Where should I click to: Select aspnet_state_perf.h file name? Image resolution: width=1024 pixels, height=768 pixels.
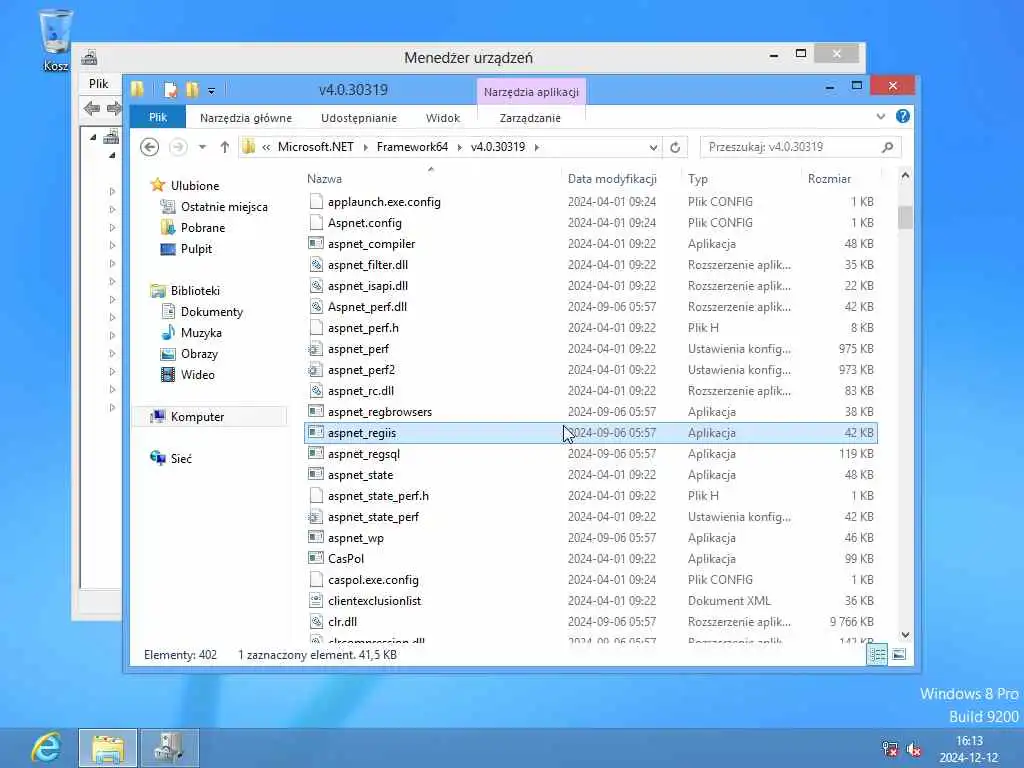click(x=378, y=496)
